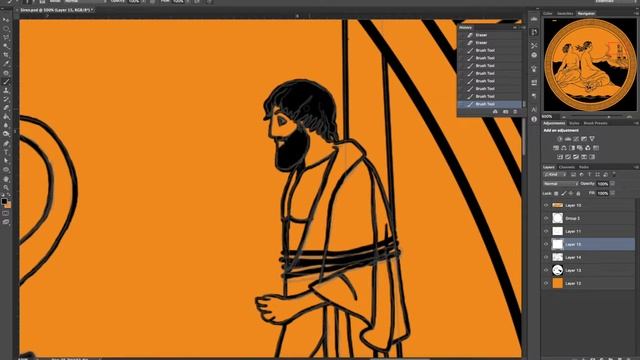Hide the Layer 13 layer
Image resolution: width=640 pixels, height=360 pixels.
[x=546, y=270]
